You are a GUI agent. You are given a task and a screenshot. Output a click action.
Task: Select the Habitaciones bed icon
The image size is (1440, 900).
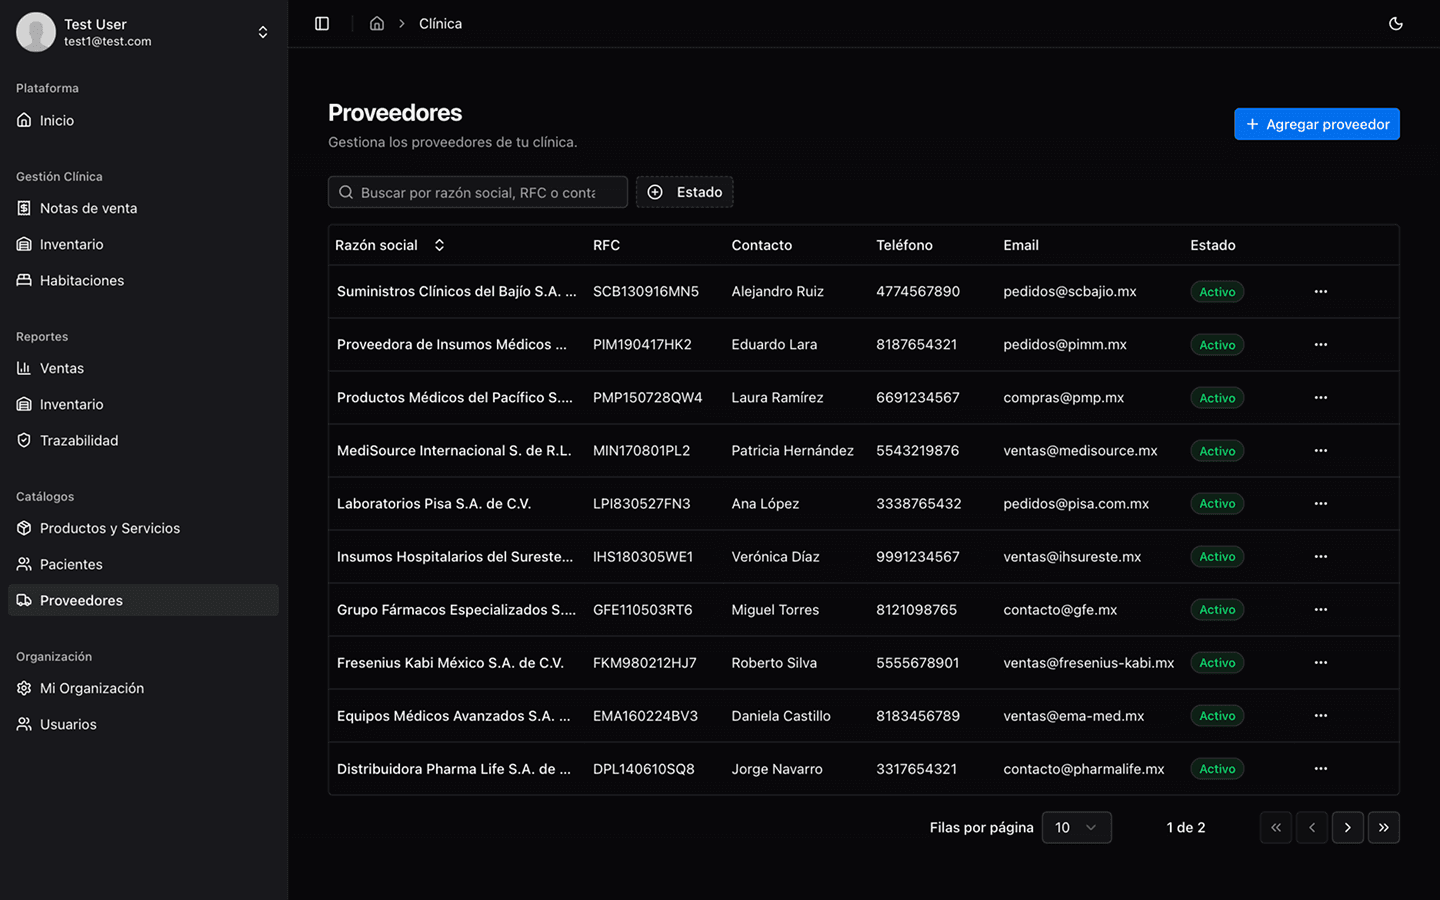(22, 280)
